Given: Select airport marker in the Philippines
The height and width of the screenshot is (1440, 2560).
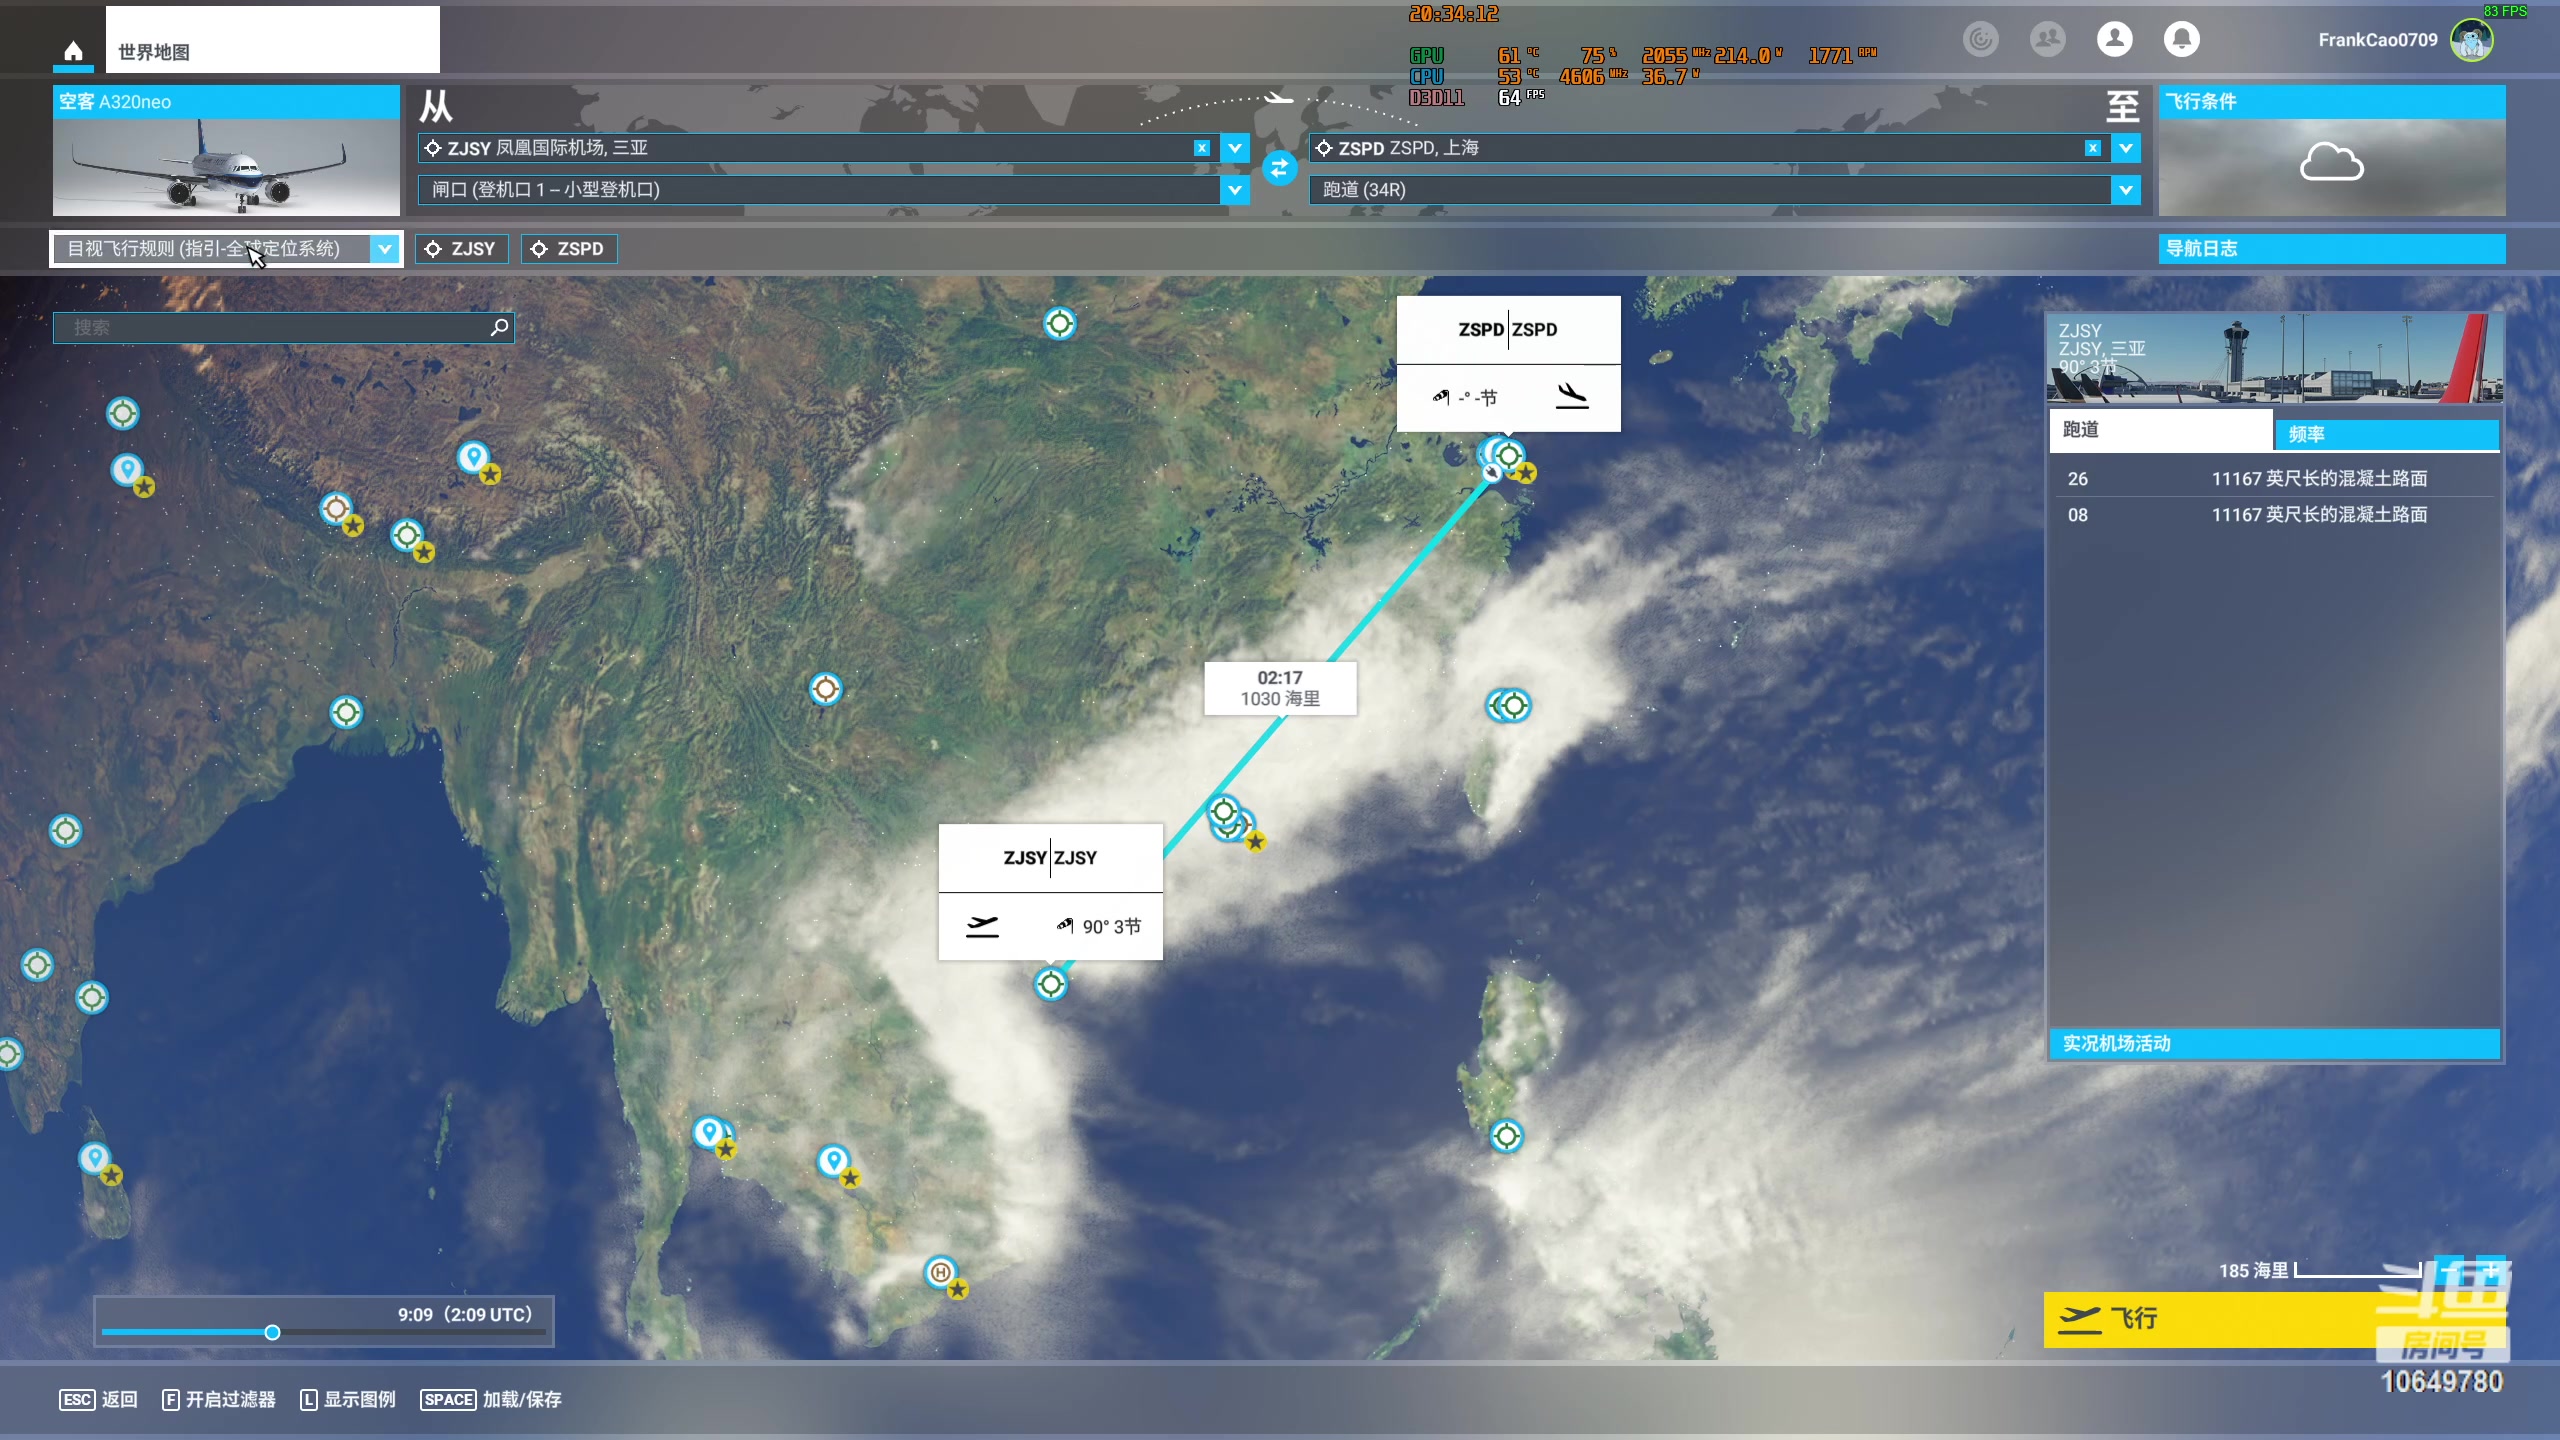Looking at the screenshot, I should pos(1506,1136).
